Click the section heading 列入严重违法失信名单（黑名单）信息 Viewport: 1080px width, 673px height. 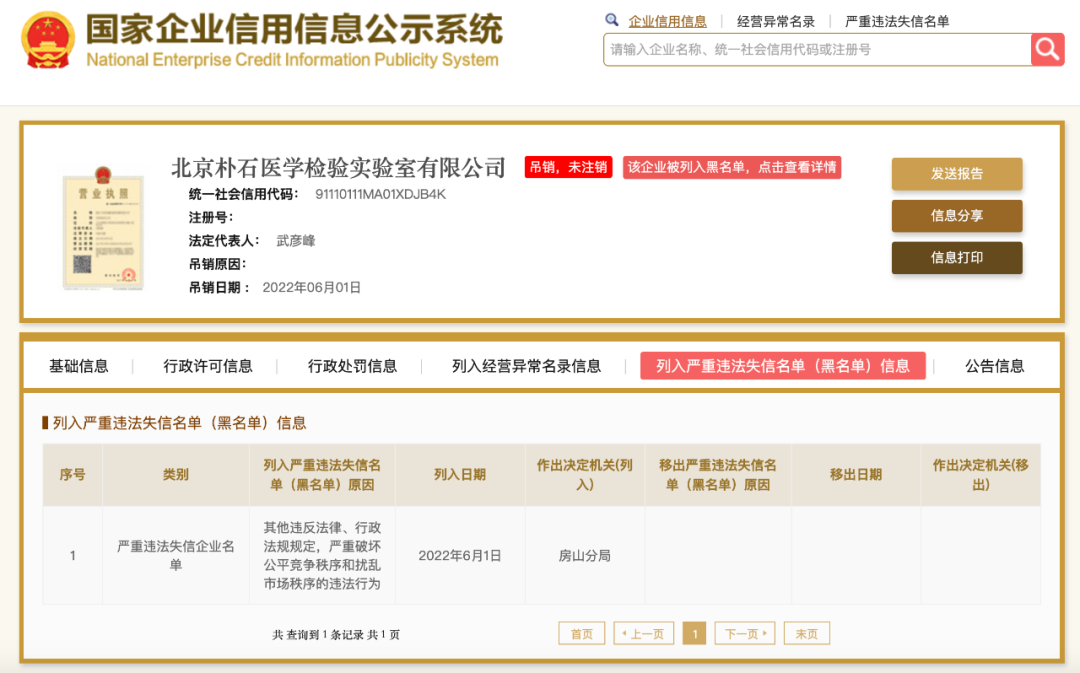179,423
